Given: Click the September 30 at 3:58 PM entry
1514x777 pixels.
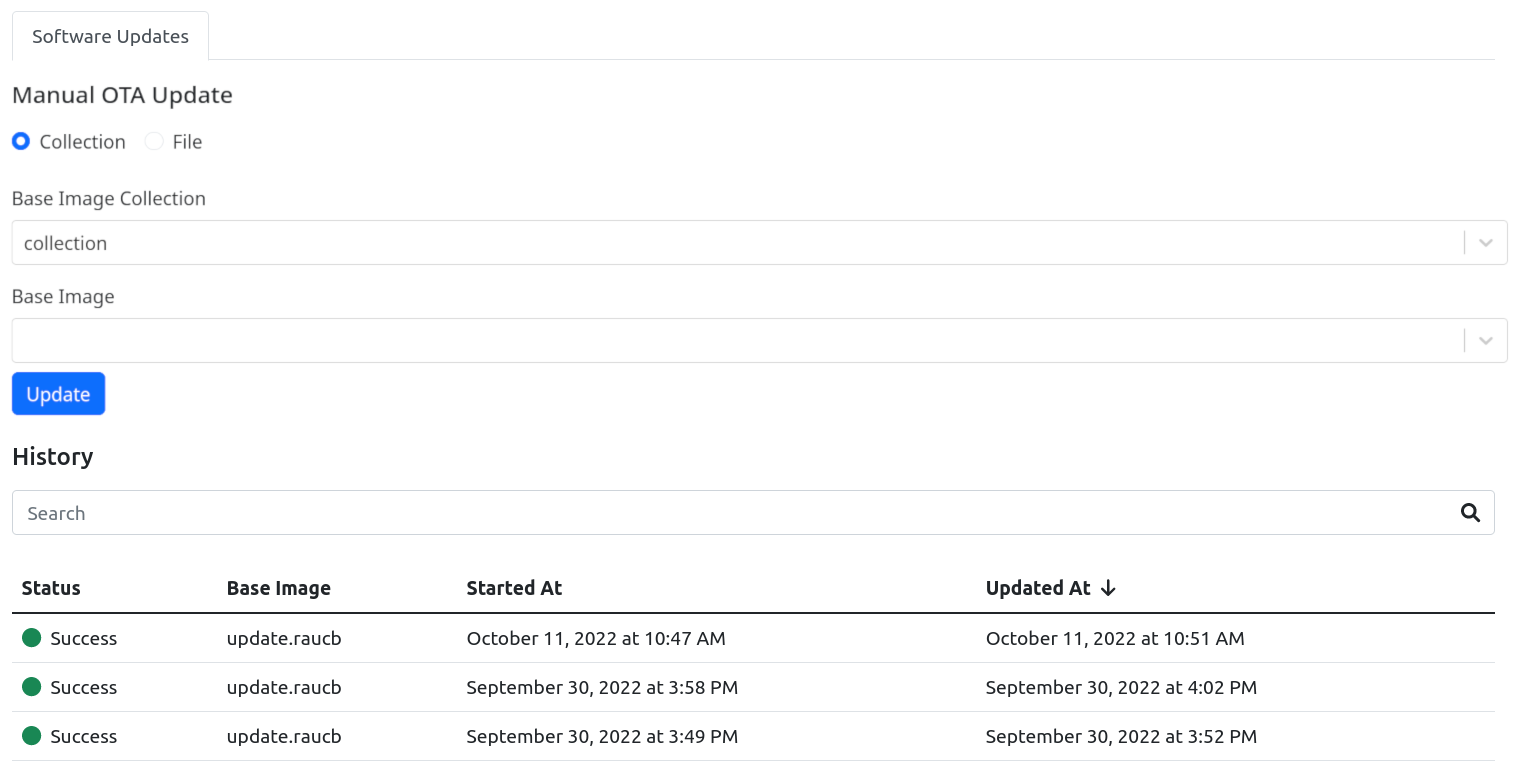Looking at the screenshot, I should pos(602,686).
